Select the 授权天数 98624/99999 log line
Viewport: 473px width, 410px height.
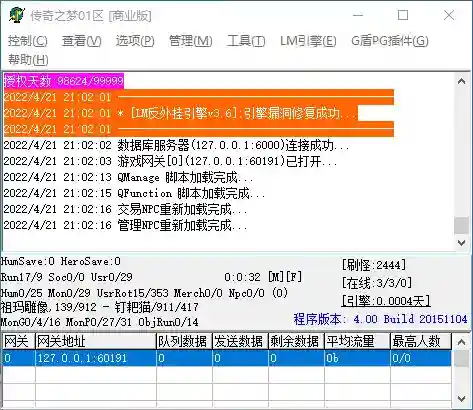pyautogui.click(x=64, y=81)
